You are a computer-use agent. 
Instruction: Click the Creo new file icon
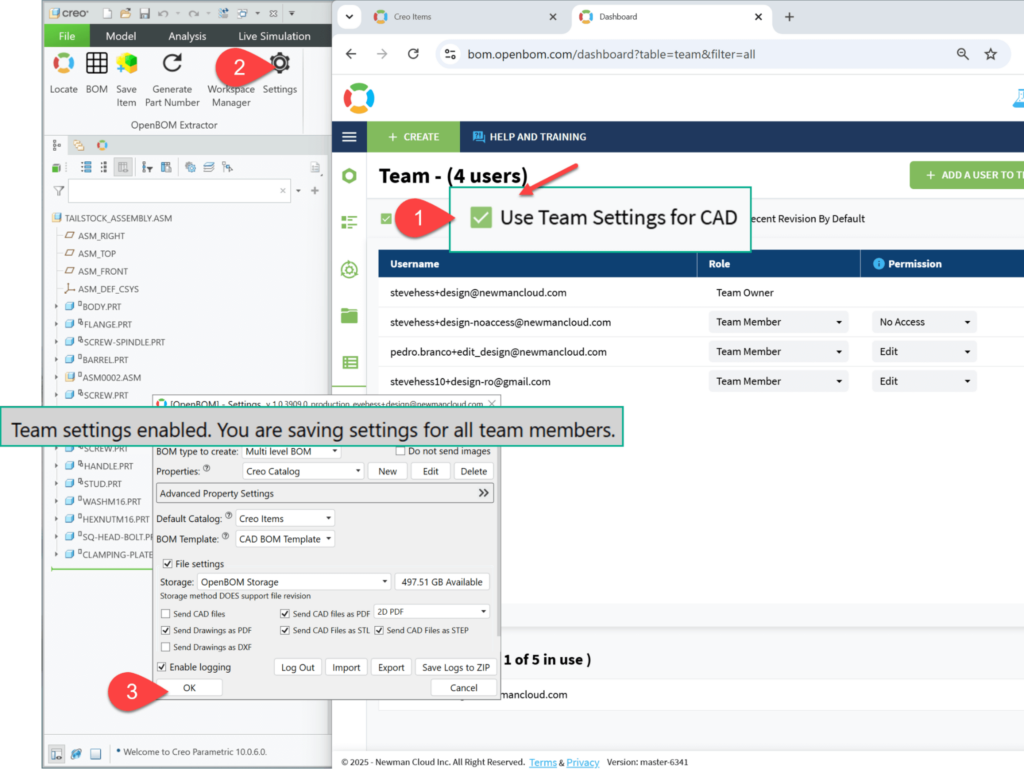[x=107, y=13]
